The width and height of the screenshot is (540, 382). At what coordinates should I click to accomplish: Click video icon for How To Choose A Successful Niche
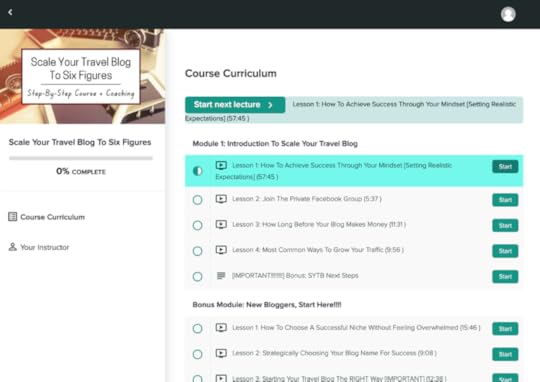coord(221,328)
